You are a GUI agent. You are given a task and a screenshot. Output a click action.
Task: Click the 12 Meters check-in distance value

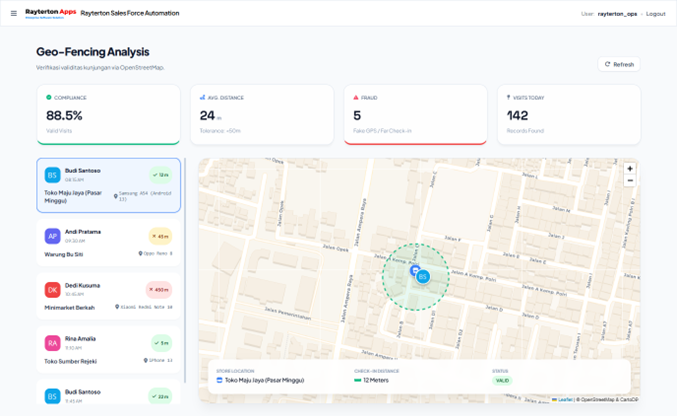click(376, 380)
